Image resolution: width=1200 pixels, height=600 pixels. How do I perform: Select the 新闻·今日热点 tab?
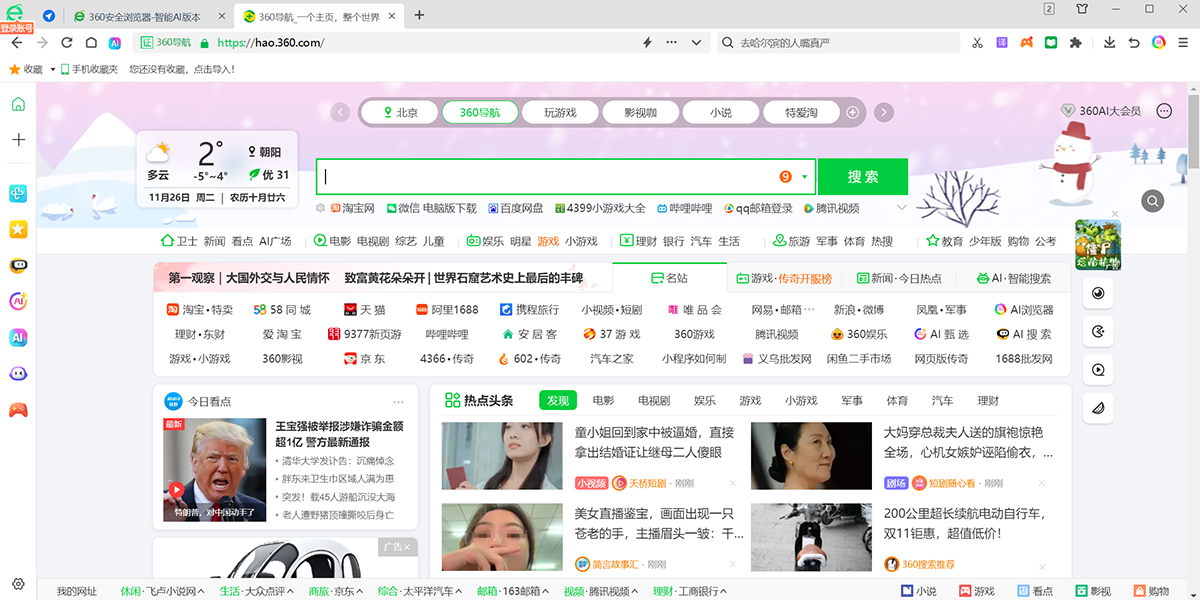[905, 278]
